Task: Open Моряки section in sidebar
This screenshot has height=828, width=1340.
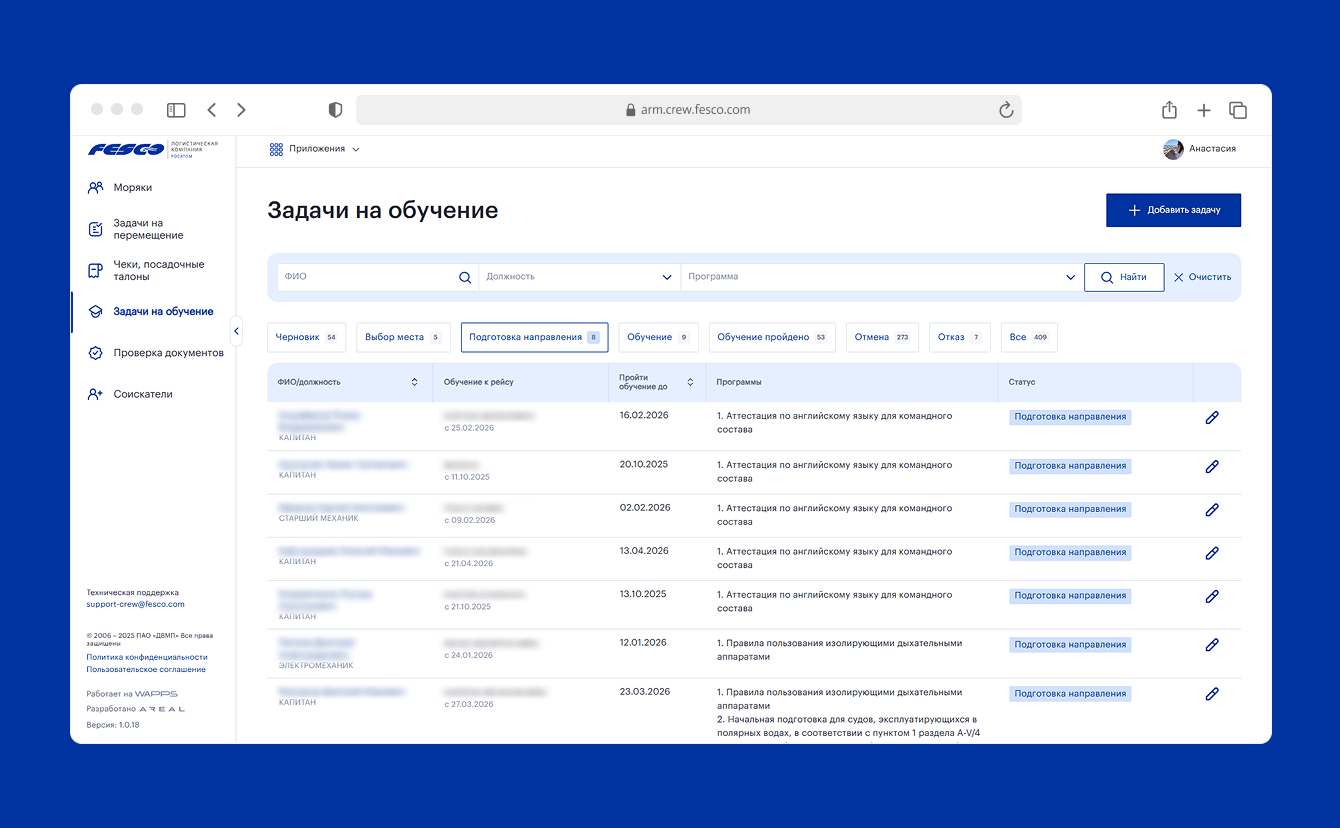Action: pyautogui.click(x=132, y=187)
